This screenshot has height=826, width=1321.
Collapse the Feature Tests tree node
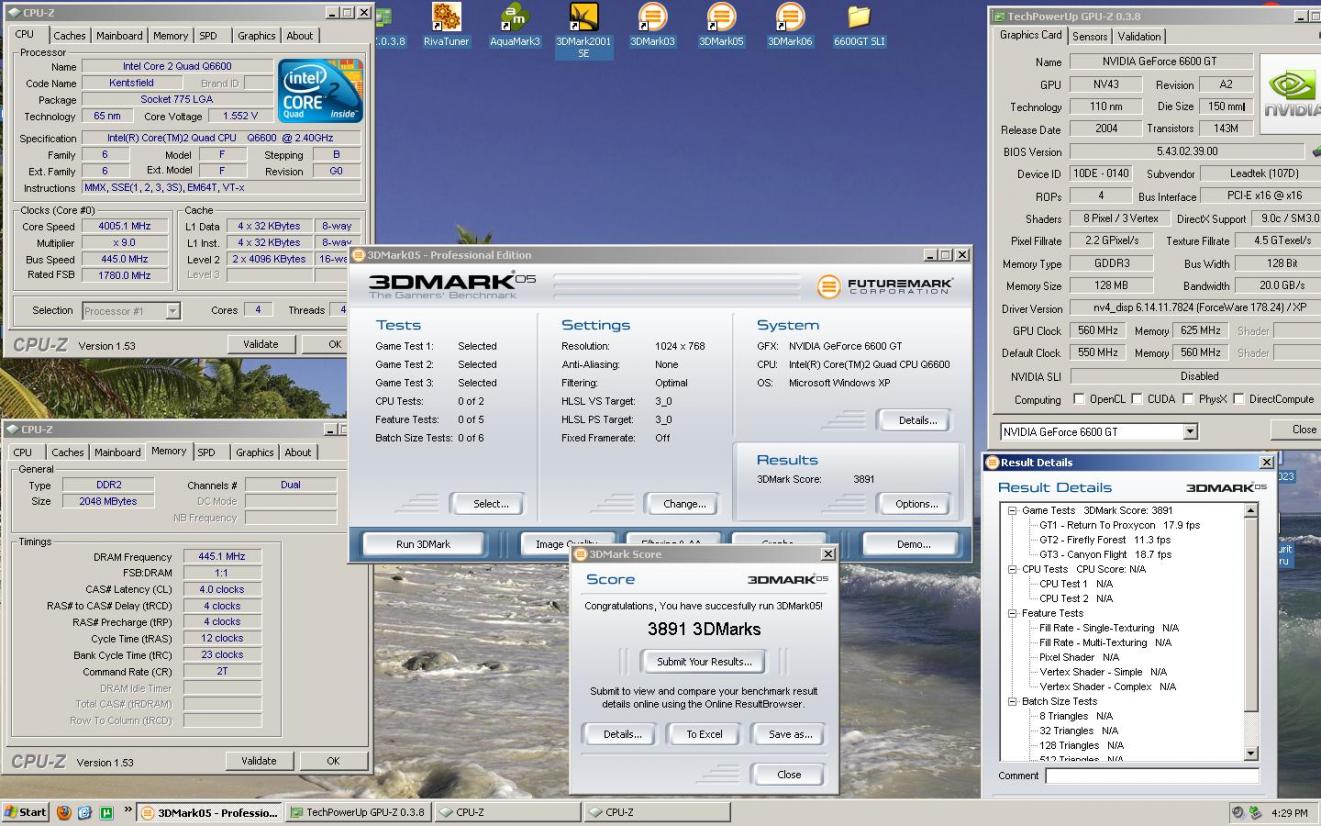click(1012, 613)
